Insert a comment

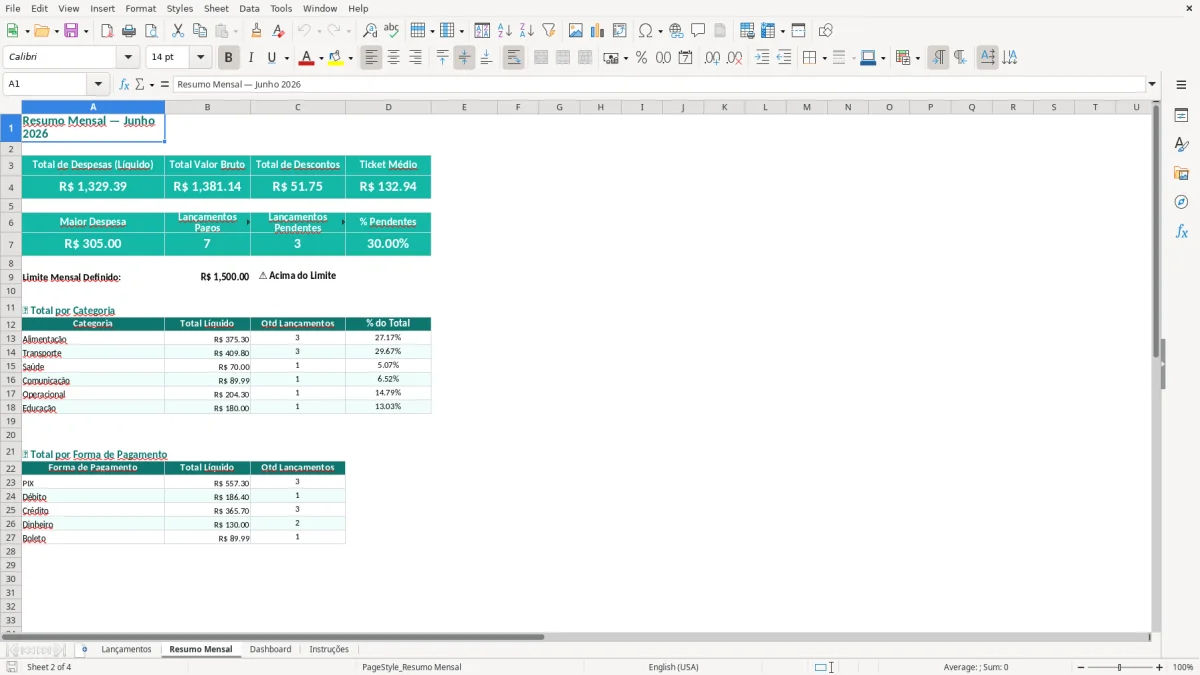(x=698, y=31)
